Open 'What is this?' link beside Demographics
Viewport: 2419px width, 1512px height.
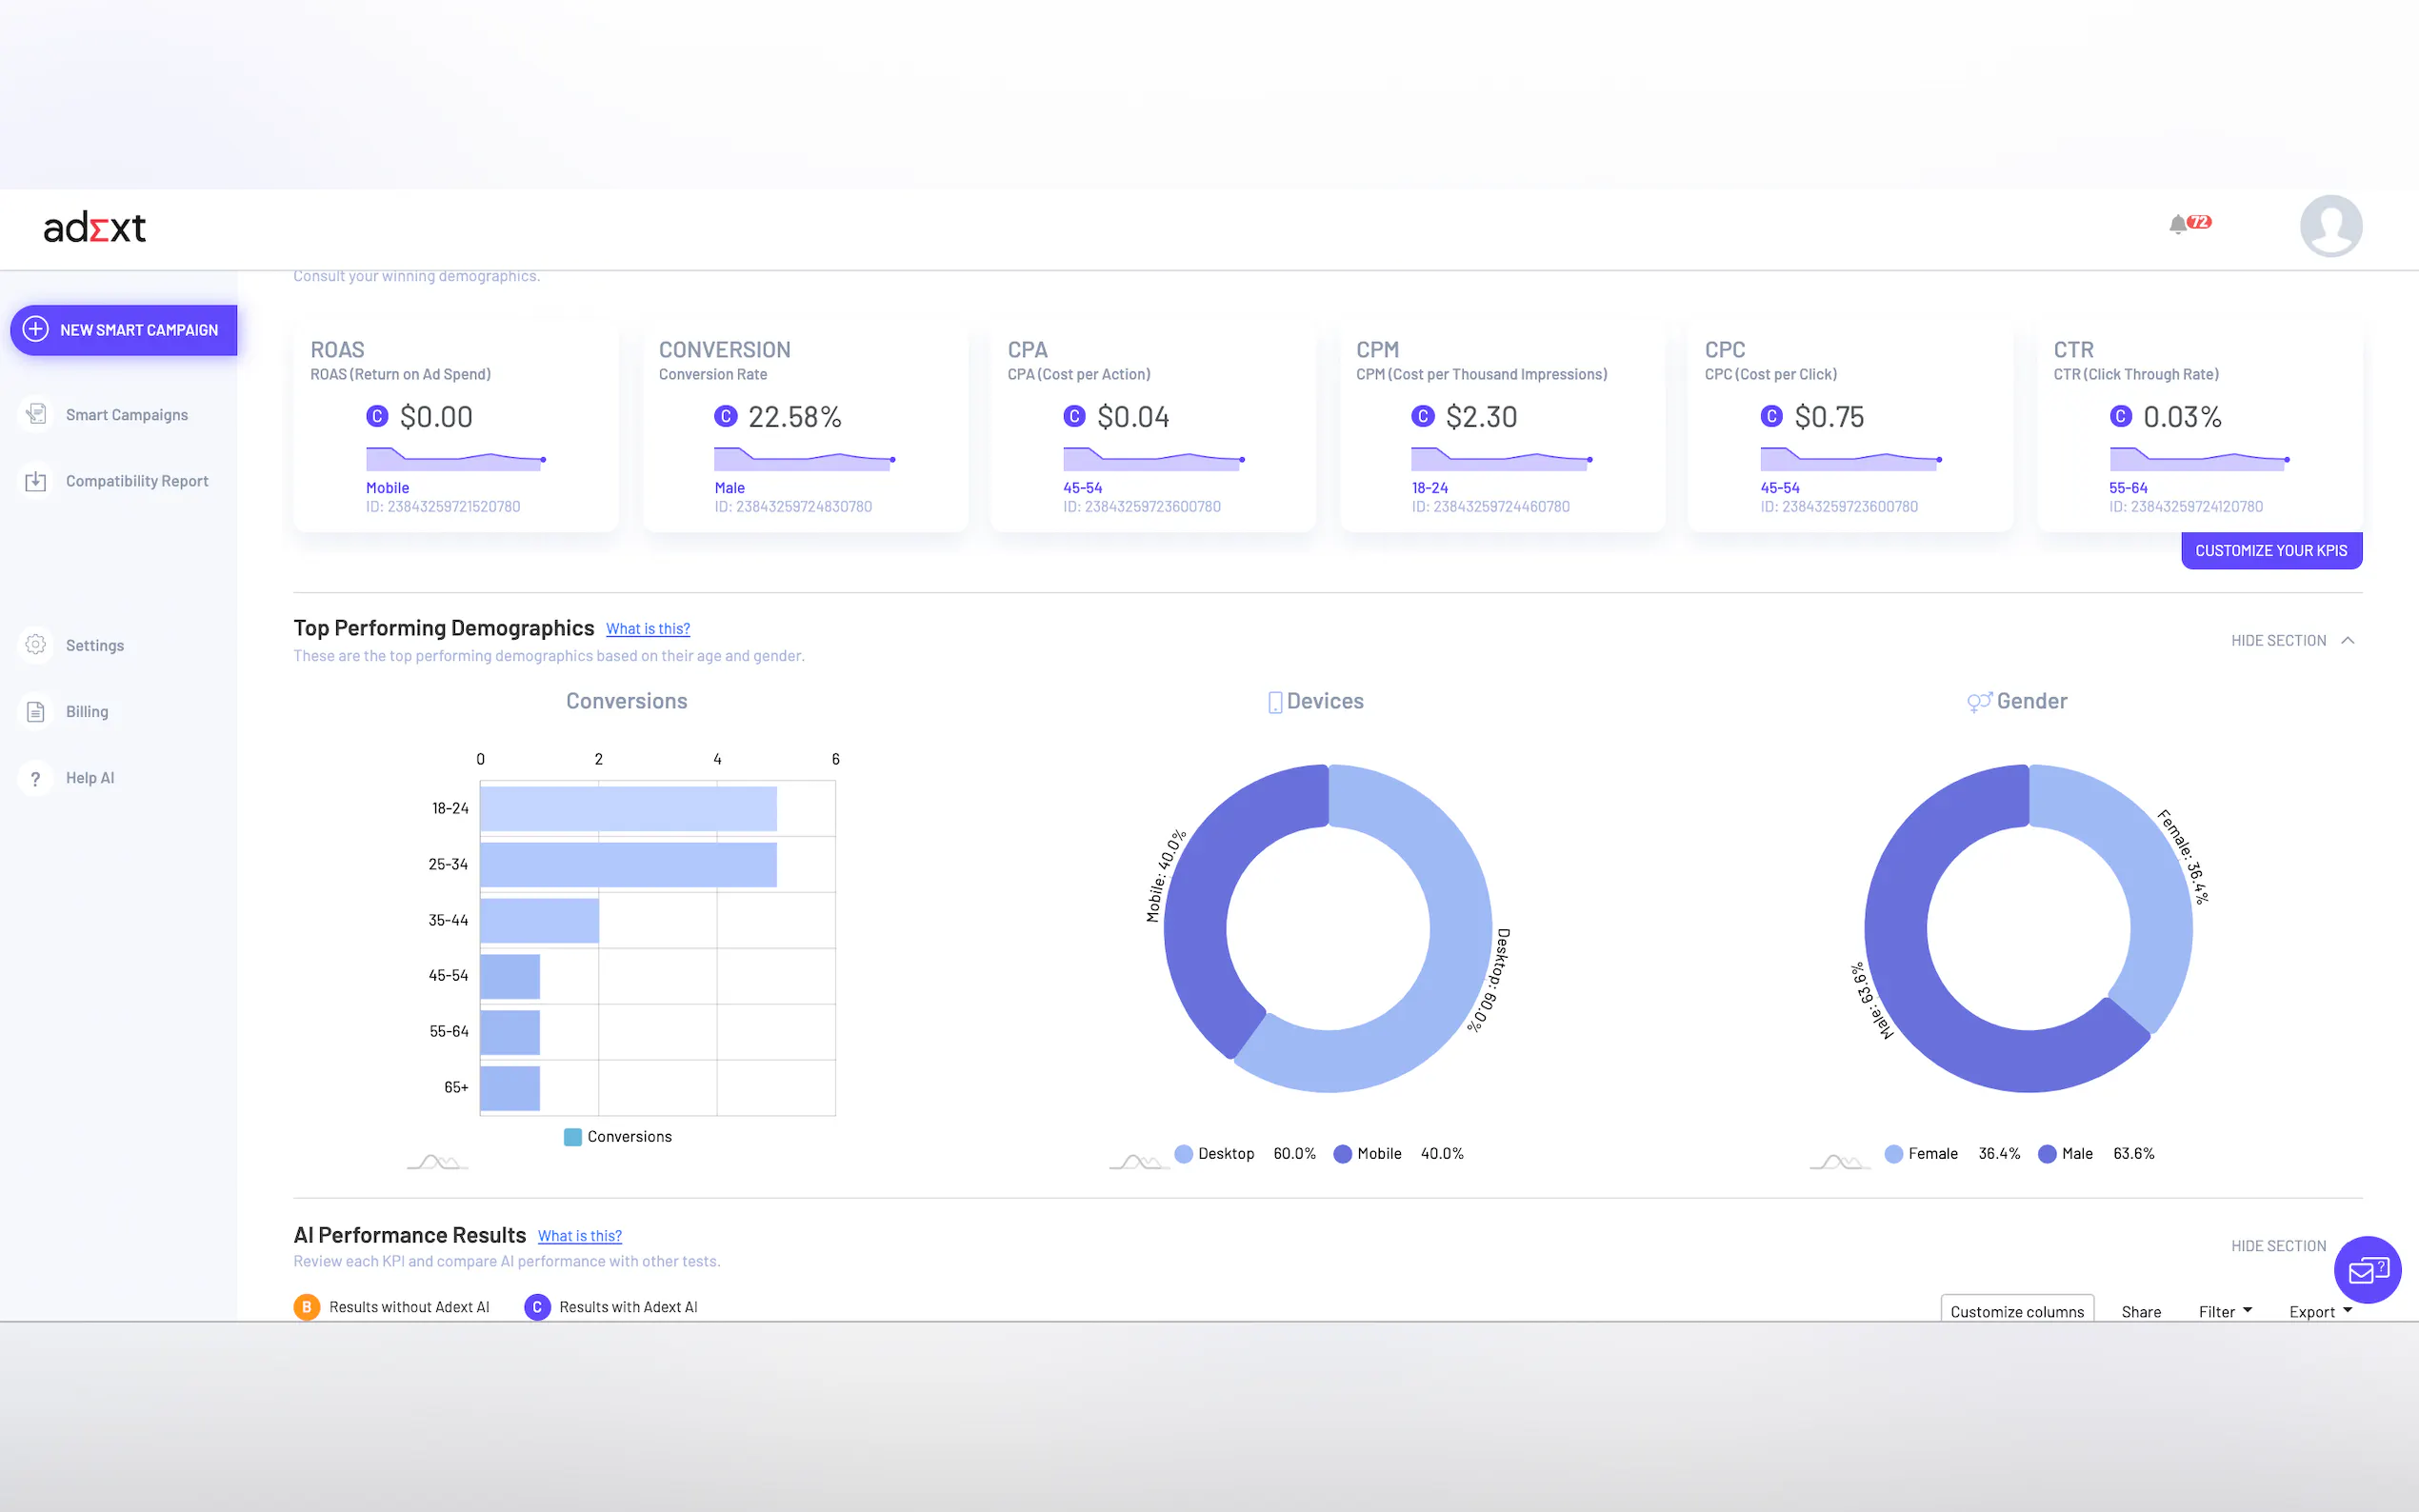(x=647, y=629)
